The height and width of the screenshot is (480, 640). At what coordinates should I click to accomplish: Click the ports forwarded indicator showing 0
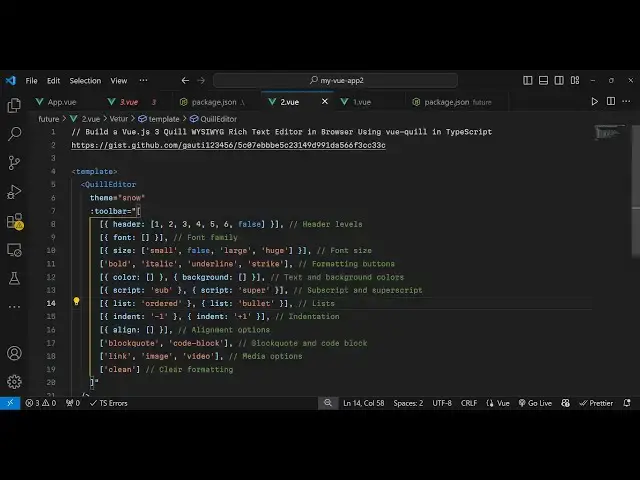(x=73, y=403)
